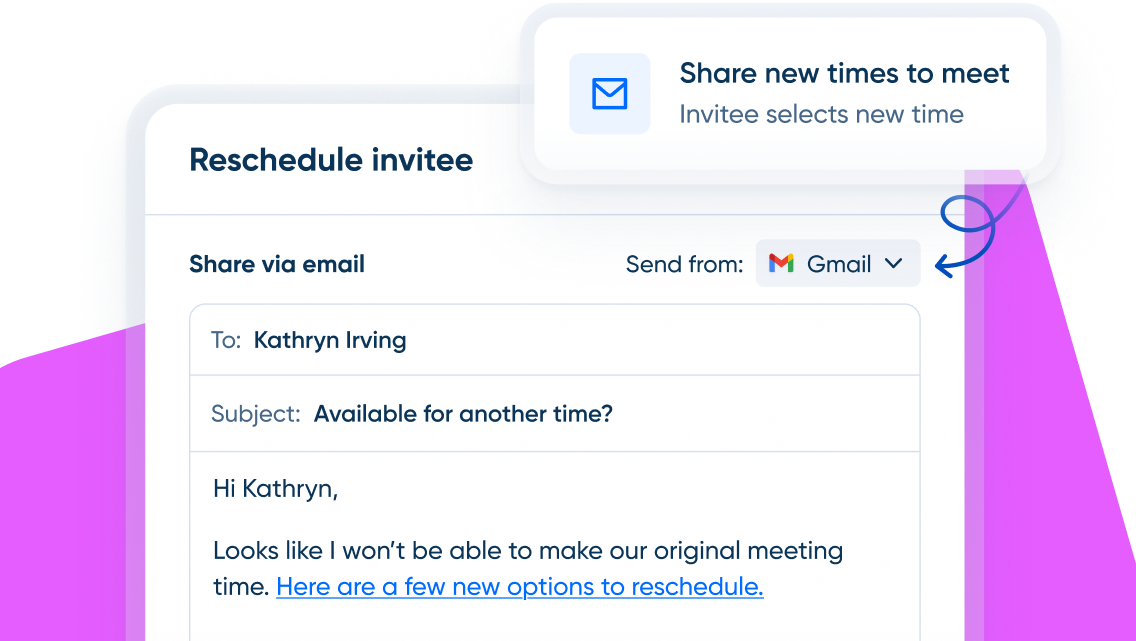Click the Share new times to meet heading
The height and width of the screenshot is (641, 1136).
[x=844, y=73]
